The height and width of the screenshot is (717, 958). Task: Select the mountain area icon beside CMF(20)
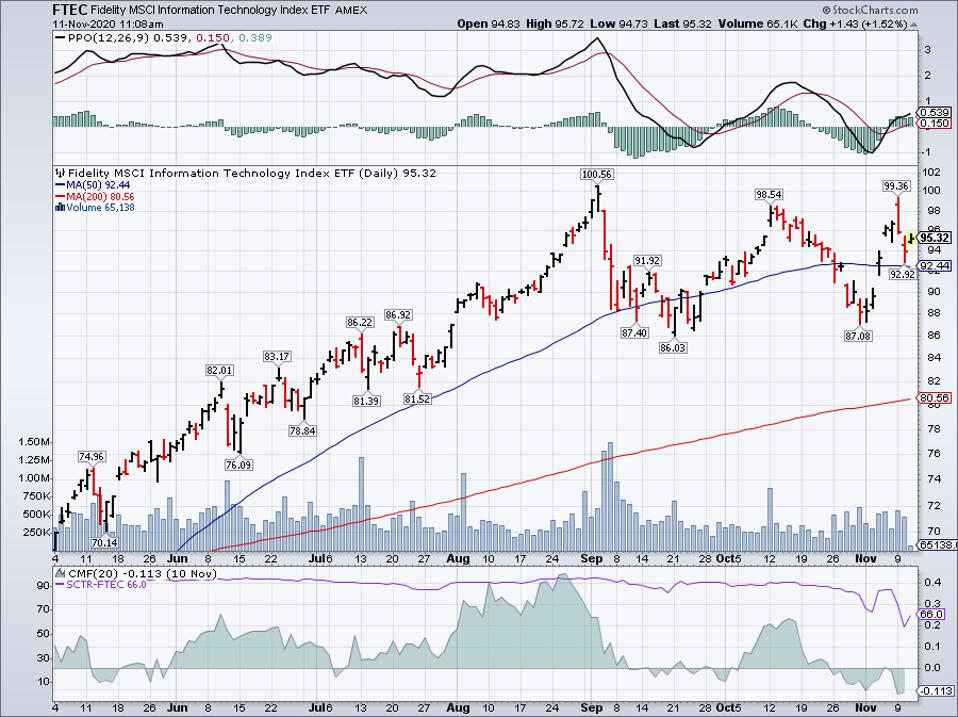[x=60, y=573]
